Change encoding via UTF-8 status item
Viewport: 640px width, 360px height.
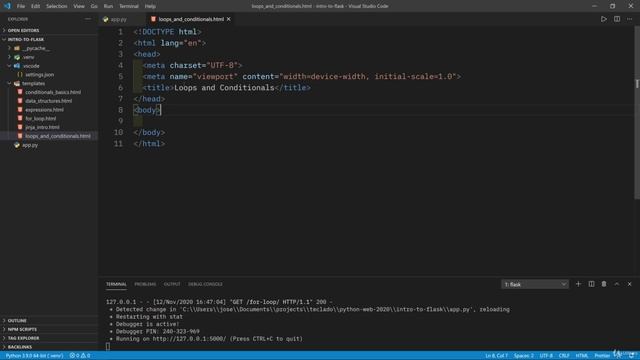click(546, 356)
